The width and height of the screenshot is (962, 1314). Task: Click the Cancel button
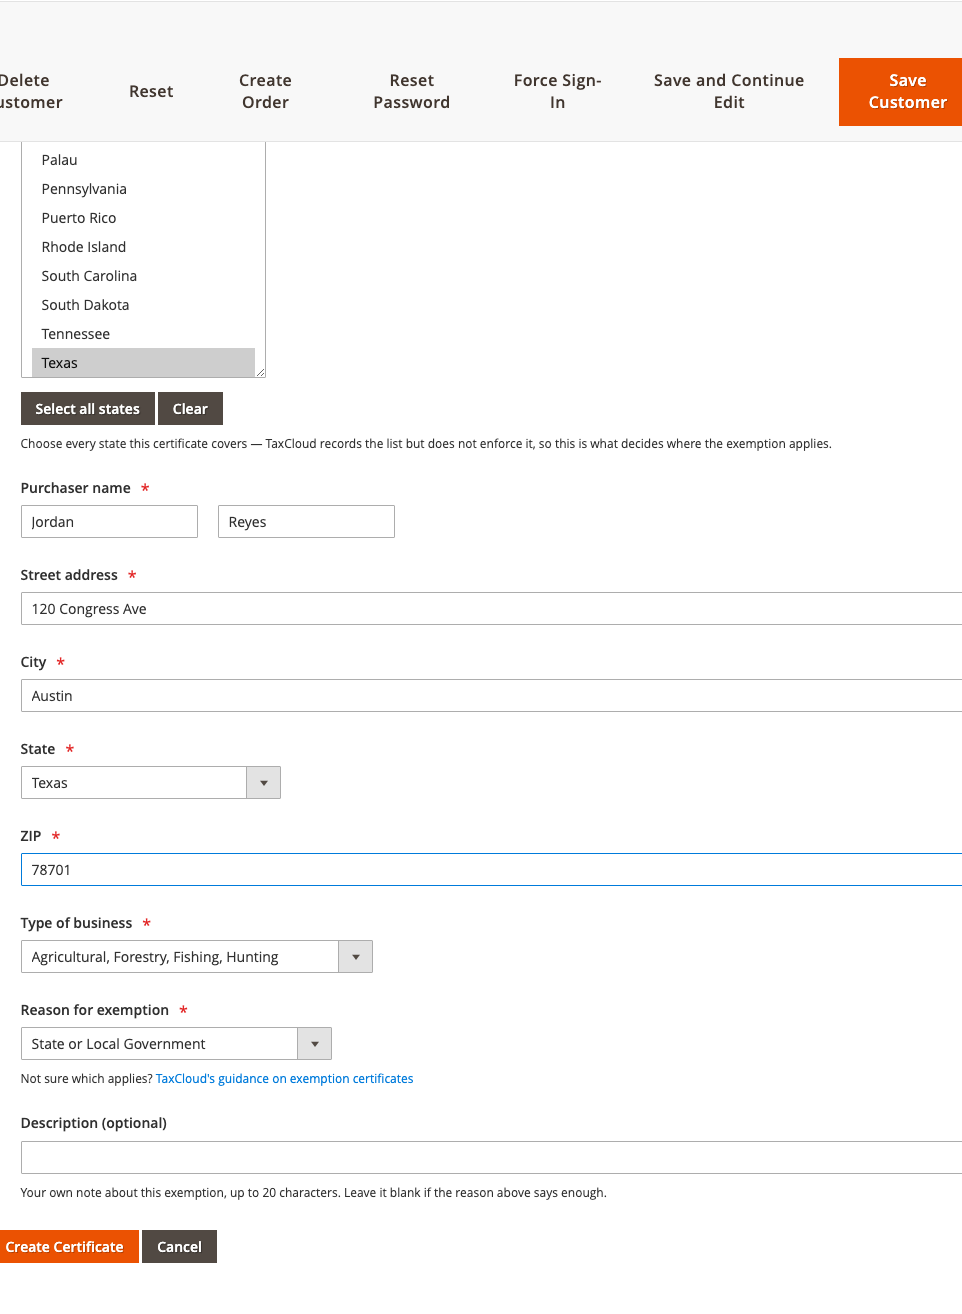(x=179, y=1247)
